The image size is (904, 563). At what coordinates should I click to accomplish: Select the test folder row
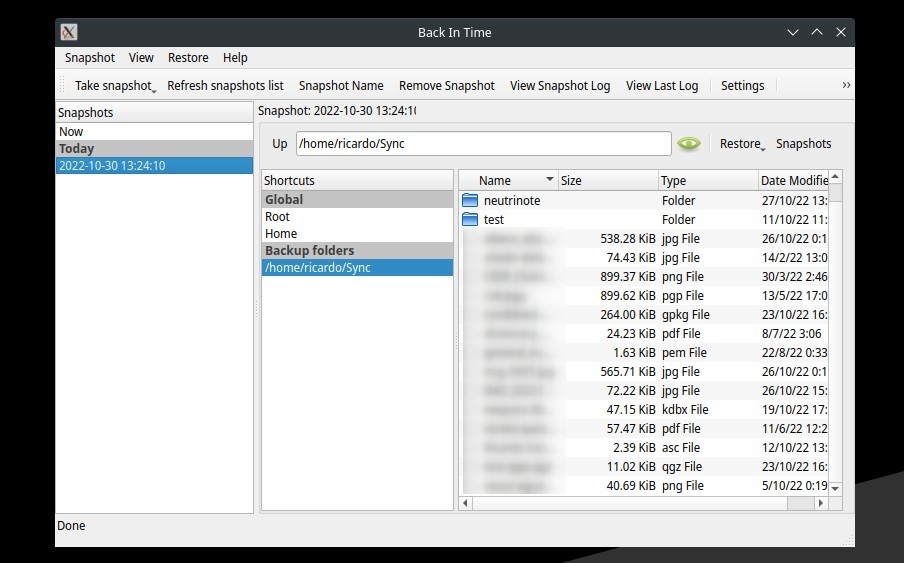tap(644, 220)
